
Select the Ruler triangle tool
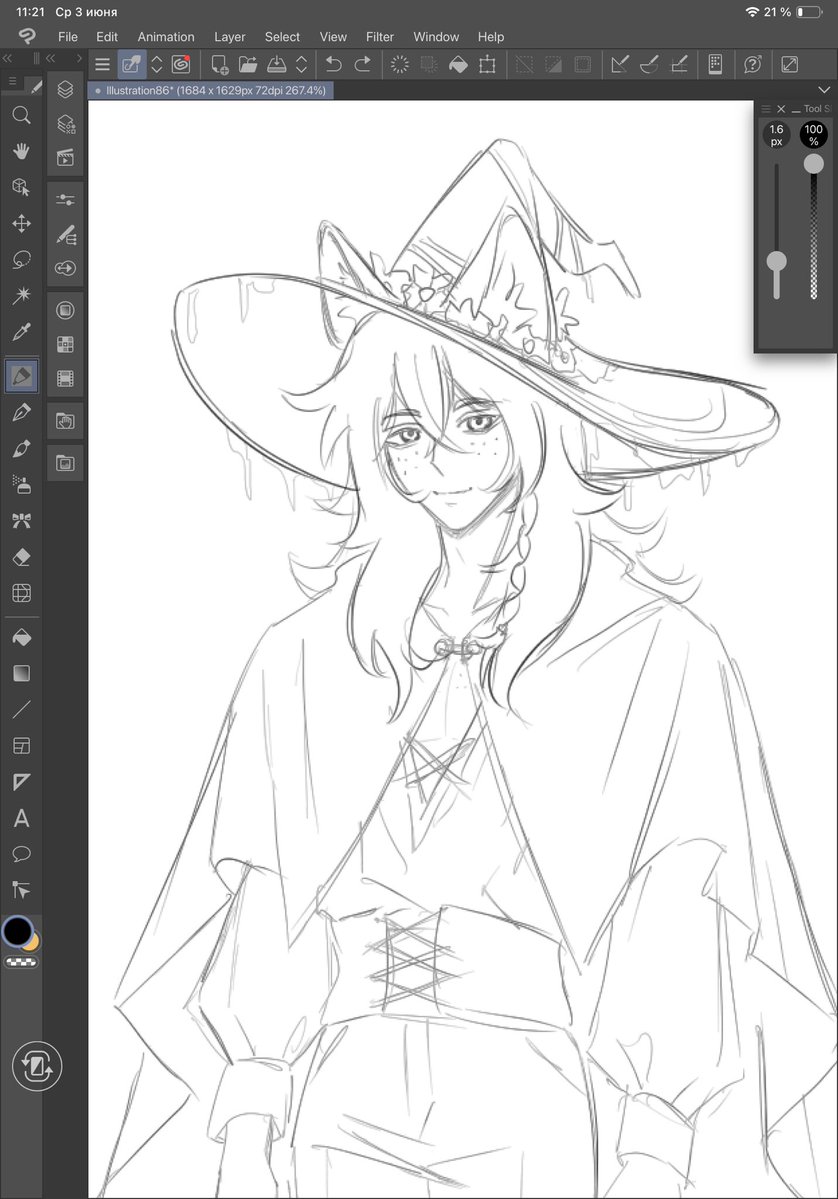coord(21,781)
